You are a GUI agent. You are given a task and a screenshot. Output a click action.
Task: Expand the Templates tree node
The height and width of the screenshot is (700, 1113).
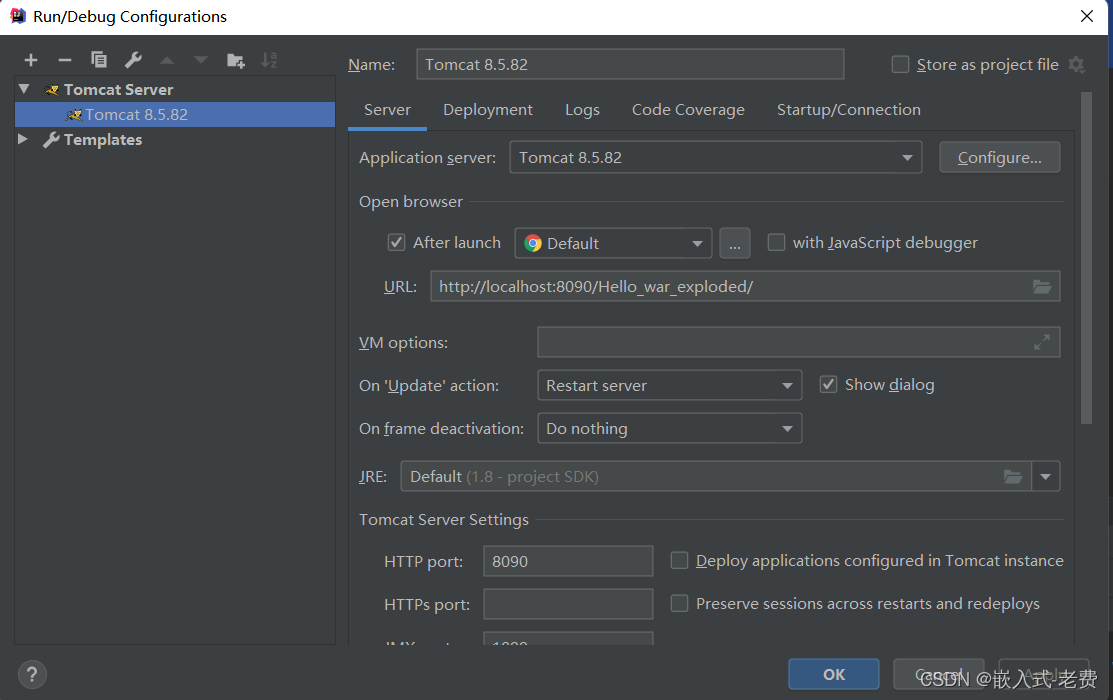pos(22,139)
